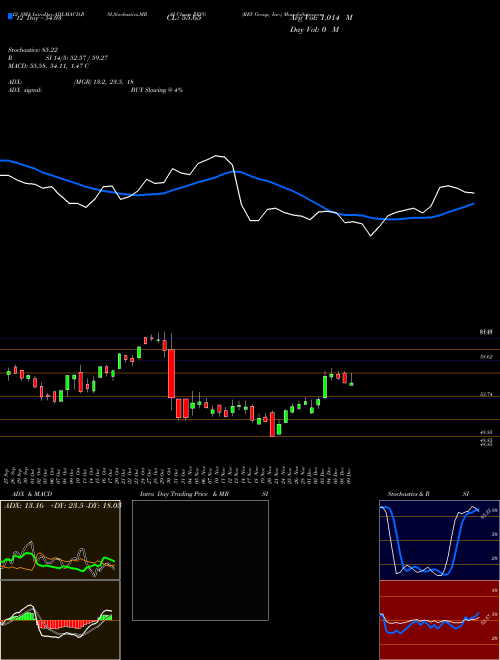500x660 pixels.
Task: Click the blue 12 Day SMA legend swatch
Action: tap(11, 17)
